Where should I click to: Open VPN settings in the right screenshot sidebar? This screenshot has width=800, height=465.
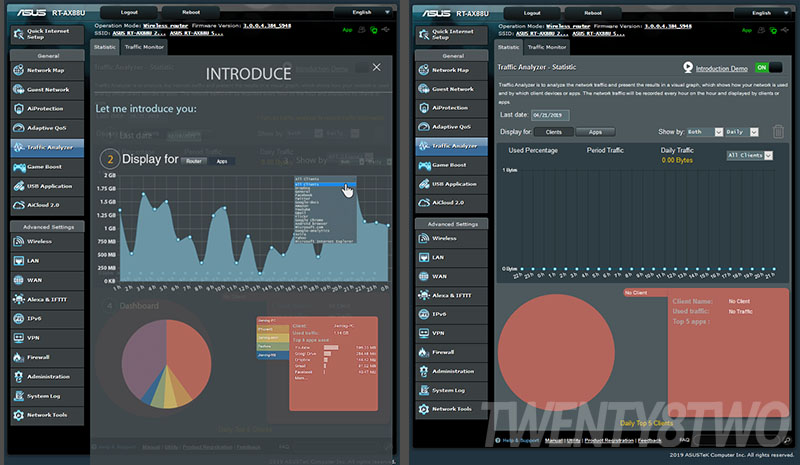452,333
